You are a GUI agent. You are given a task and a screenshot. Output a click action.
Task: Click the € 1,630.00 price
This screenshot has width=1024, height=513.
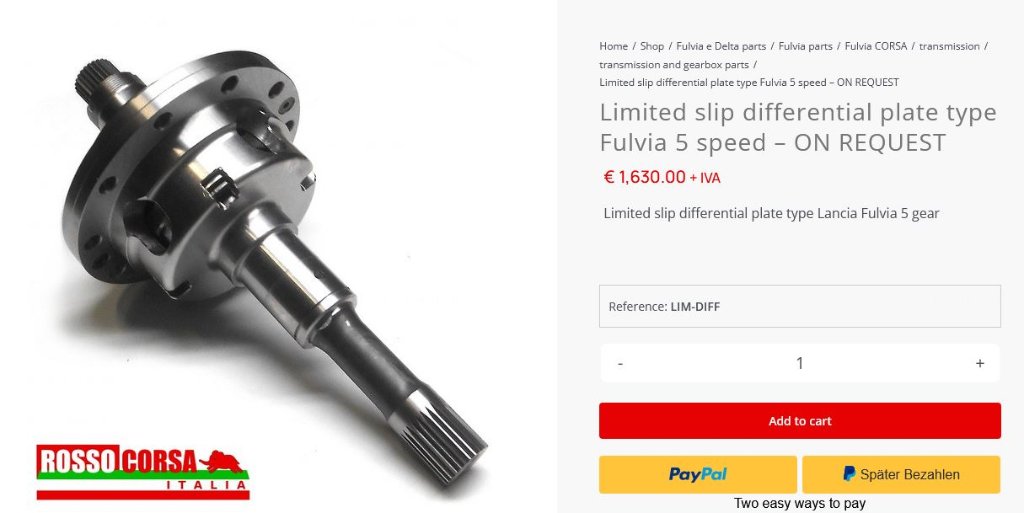coord(645,178)
